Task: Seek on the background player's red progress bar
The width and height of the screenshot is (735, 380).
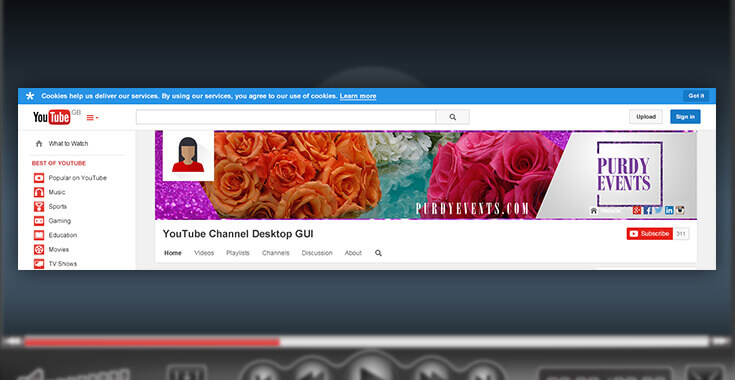Action: click(152, 342)
